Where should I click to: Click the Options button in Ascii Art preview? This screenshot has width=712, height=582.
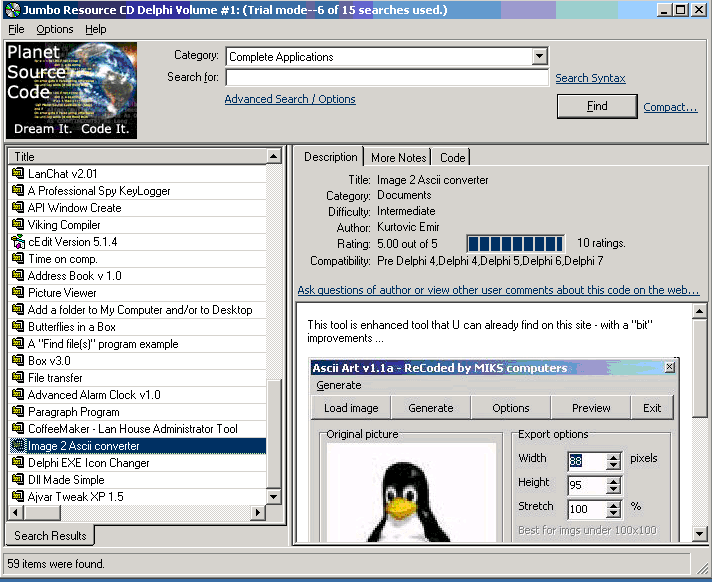[x=511, y=408]
